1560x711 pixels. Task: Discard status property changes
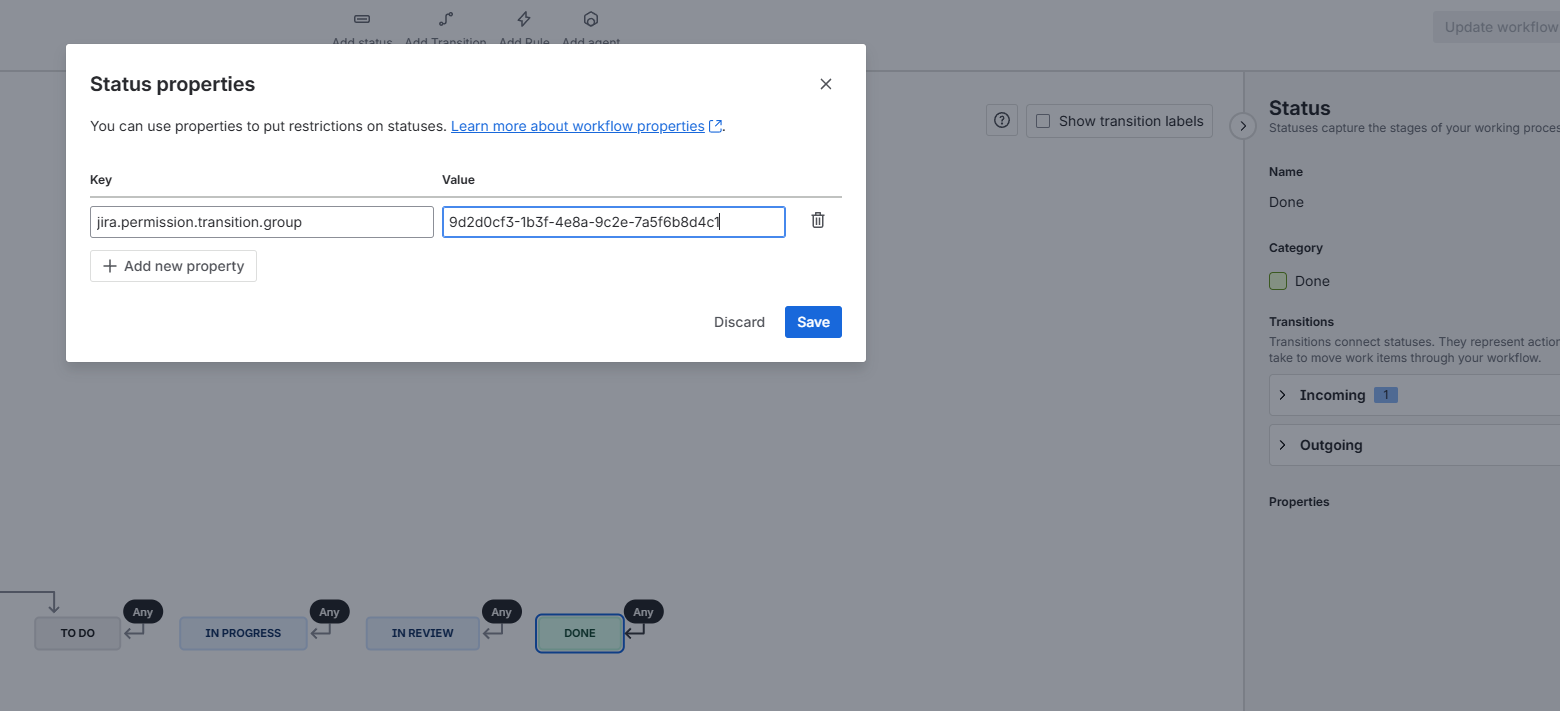pyautogui.click(x=739, y=322)
